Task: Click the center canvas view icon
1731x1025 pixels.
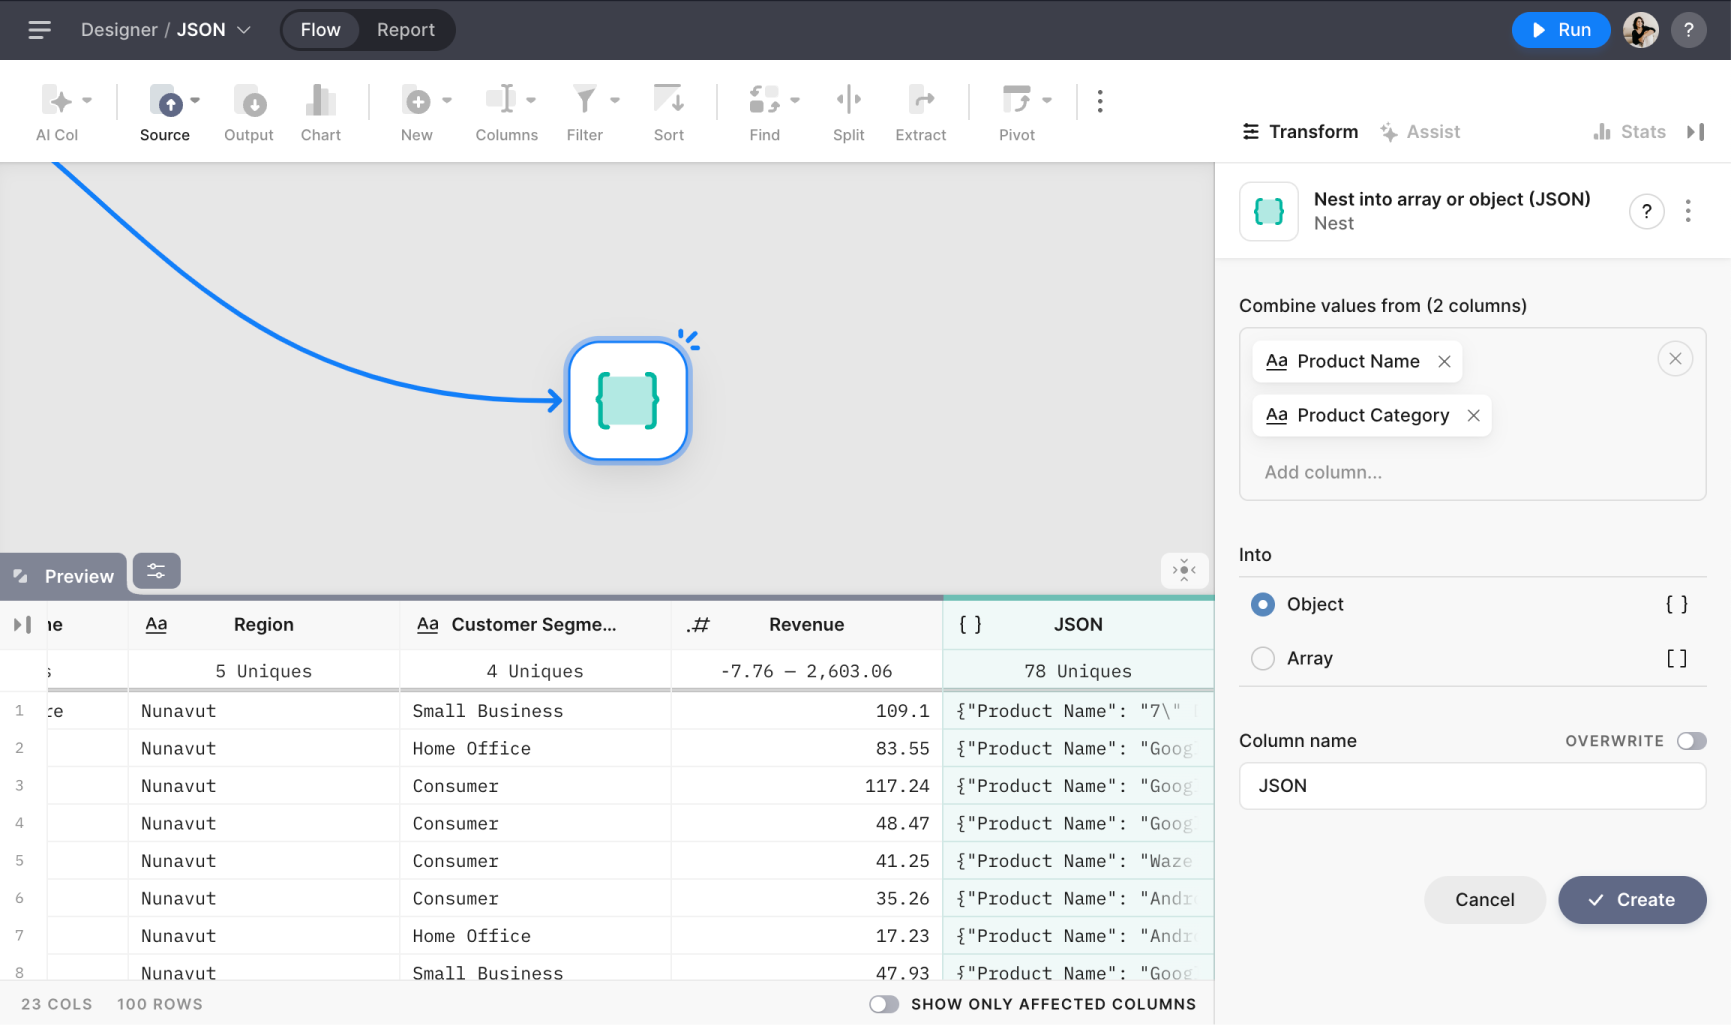Action: (1184, 570)
